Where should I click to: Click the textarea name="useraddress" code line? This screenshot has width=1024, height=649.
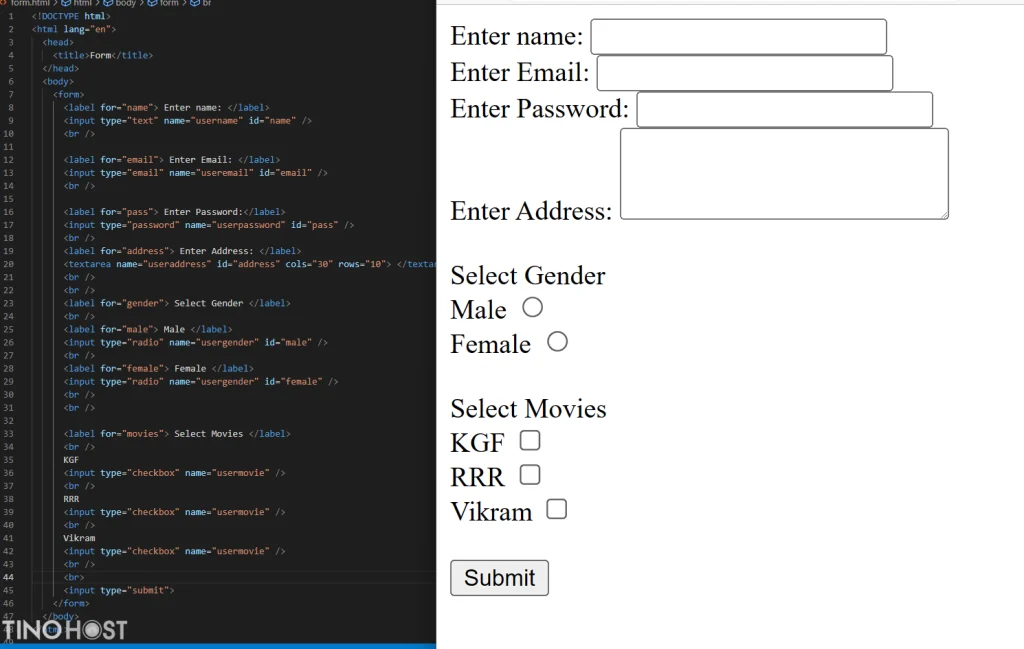[x=249, y=264]
